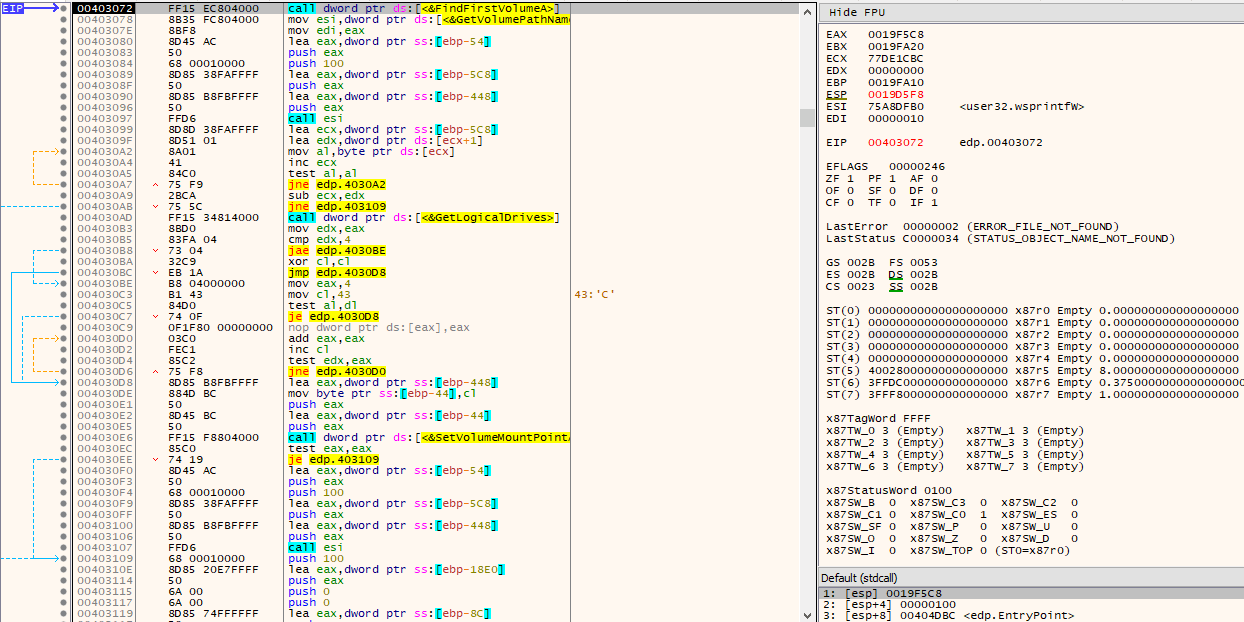Click the TF flag value
The height and width of the screenshot is (622, 1244).
tap(893, 202)
